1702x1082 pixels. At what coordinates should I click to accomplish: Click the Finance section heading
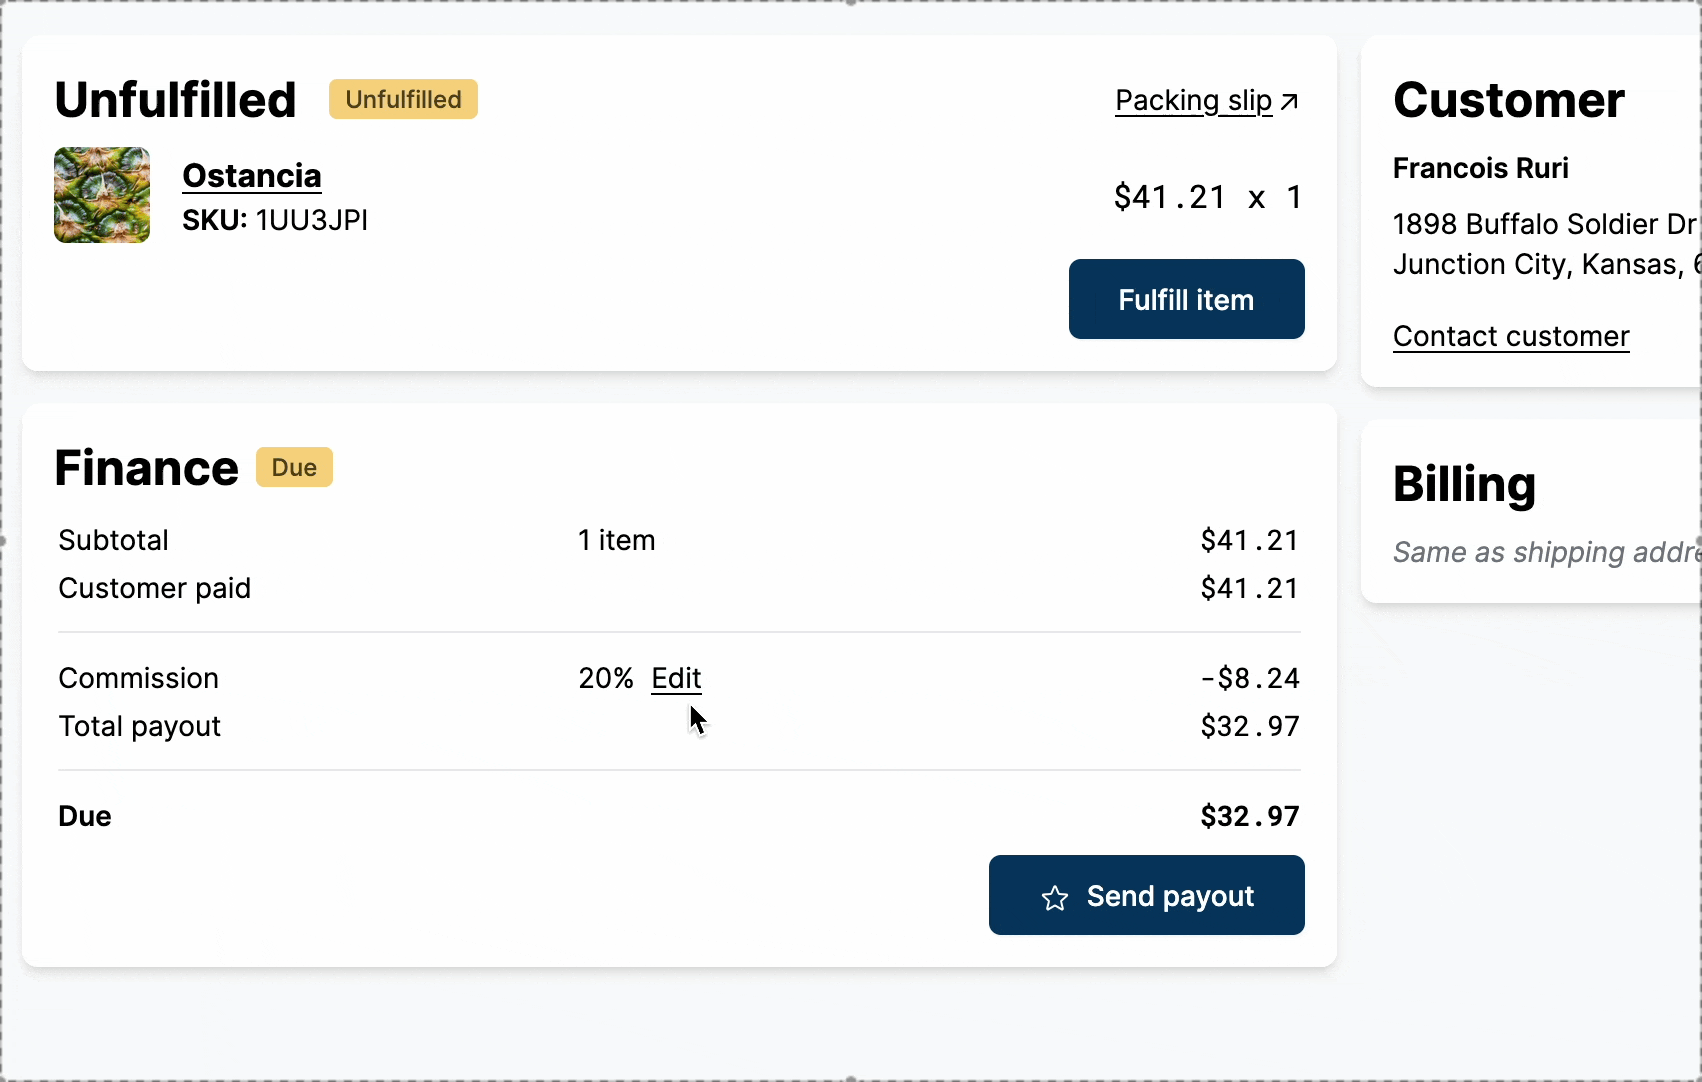pos(146,468)
